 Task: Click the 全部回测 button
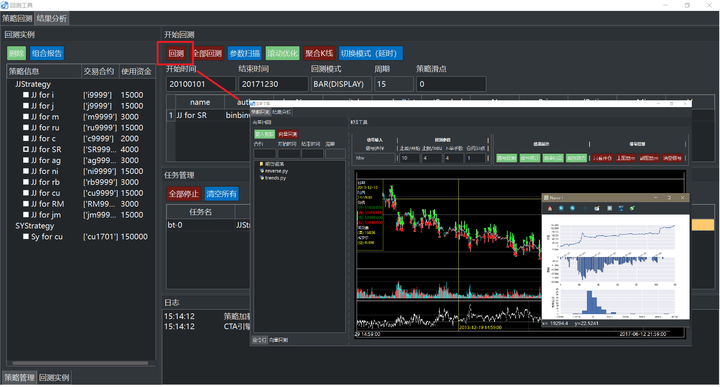coord(208,53)
